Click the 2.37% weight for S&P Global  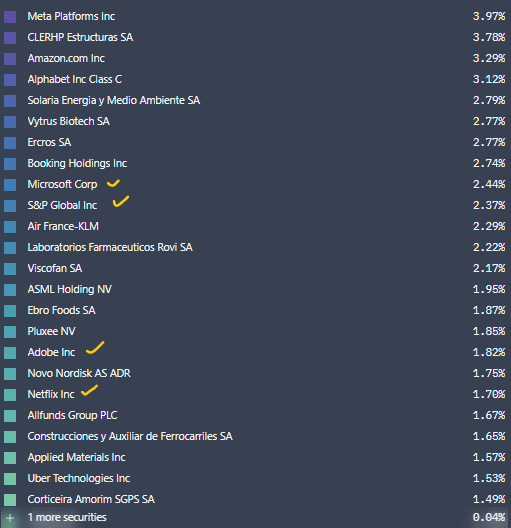(x=489, y=205)
